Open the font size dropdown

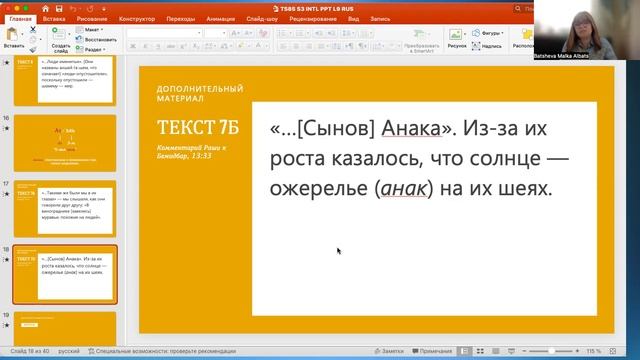(x=224, y=33)
